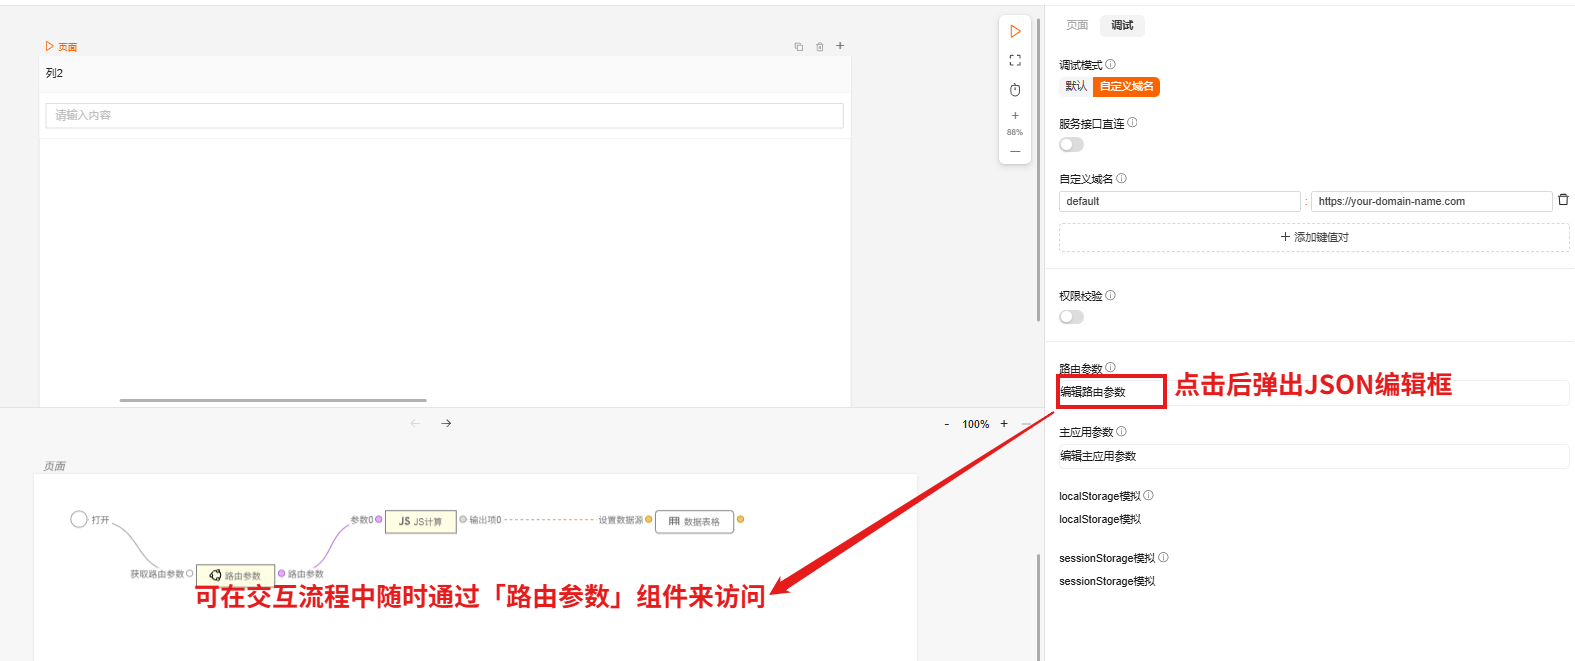Go back with the left arrow in the flow editor
This screenshot has width=1575, height=661.
tap(416, 424)
